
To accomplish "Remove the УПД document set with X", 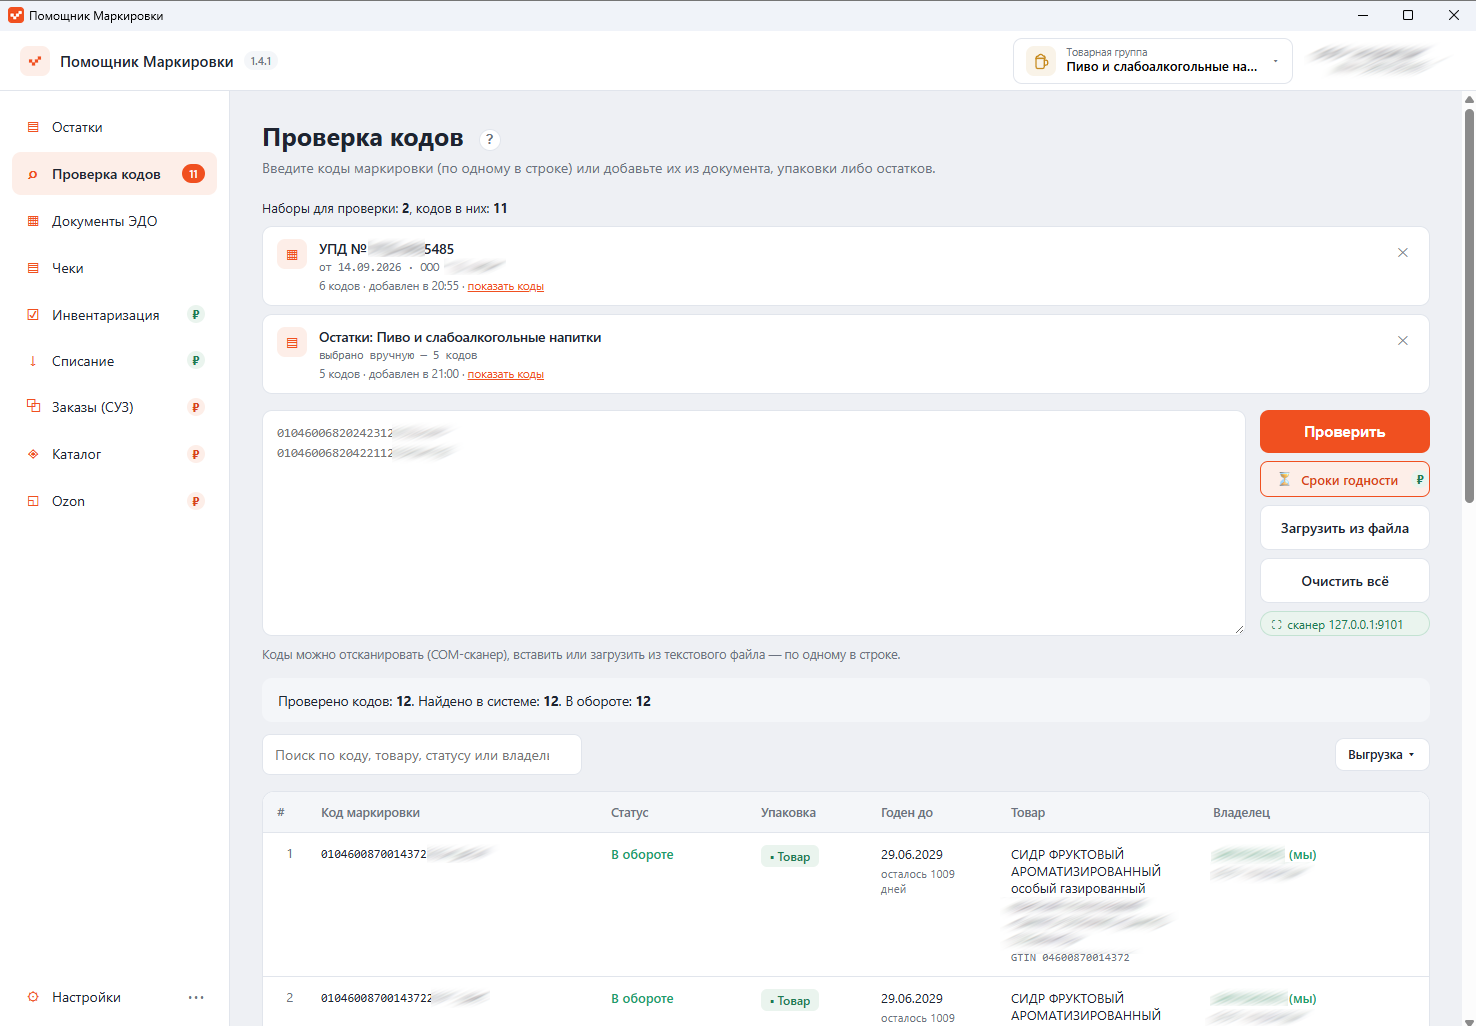I will click(x=1403, y=253).
